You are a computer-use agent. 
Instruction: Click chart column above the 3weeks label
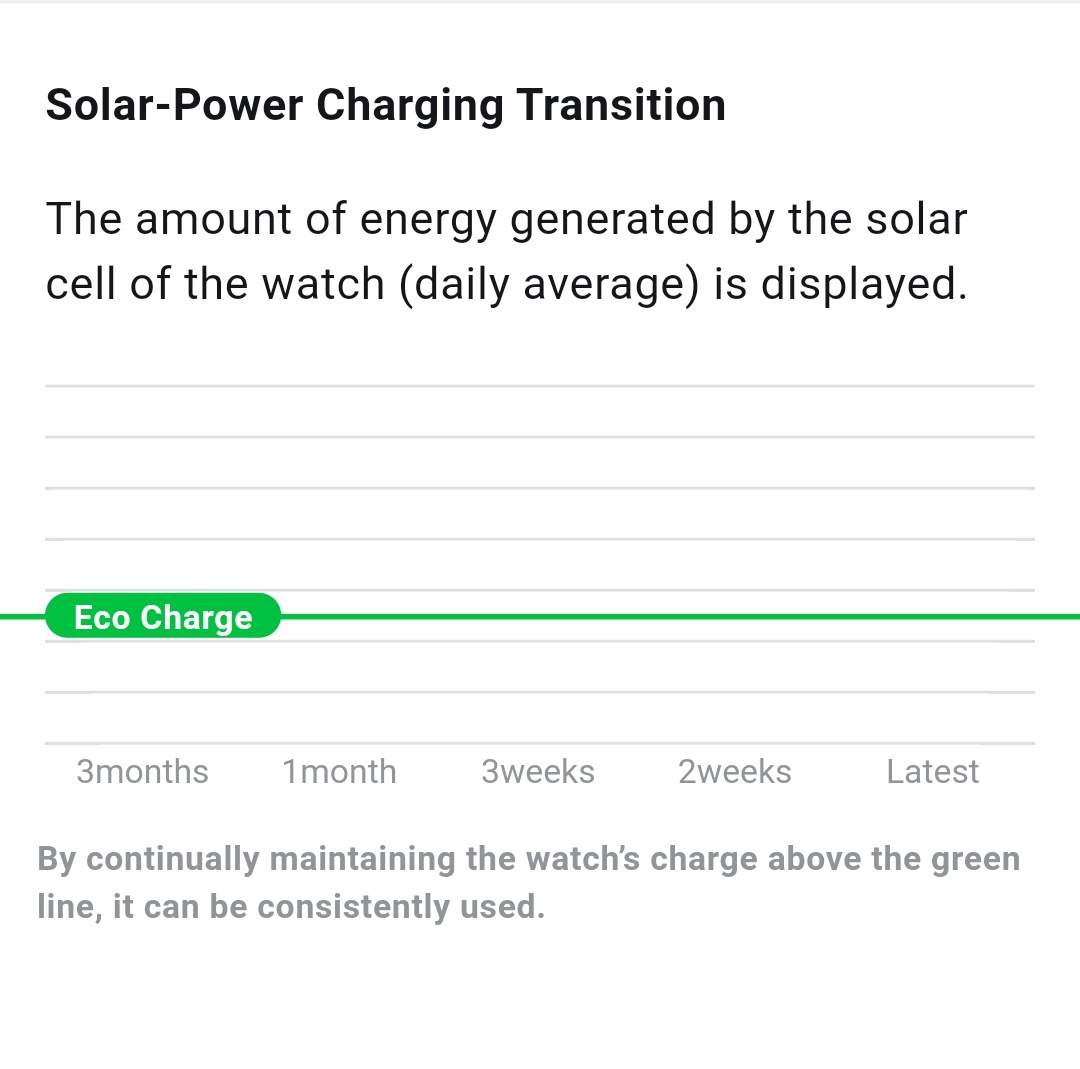click(x=538, y=565)
